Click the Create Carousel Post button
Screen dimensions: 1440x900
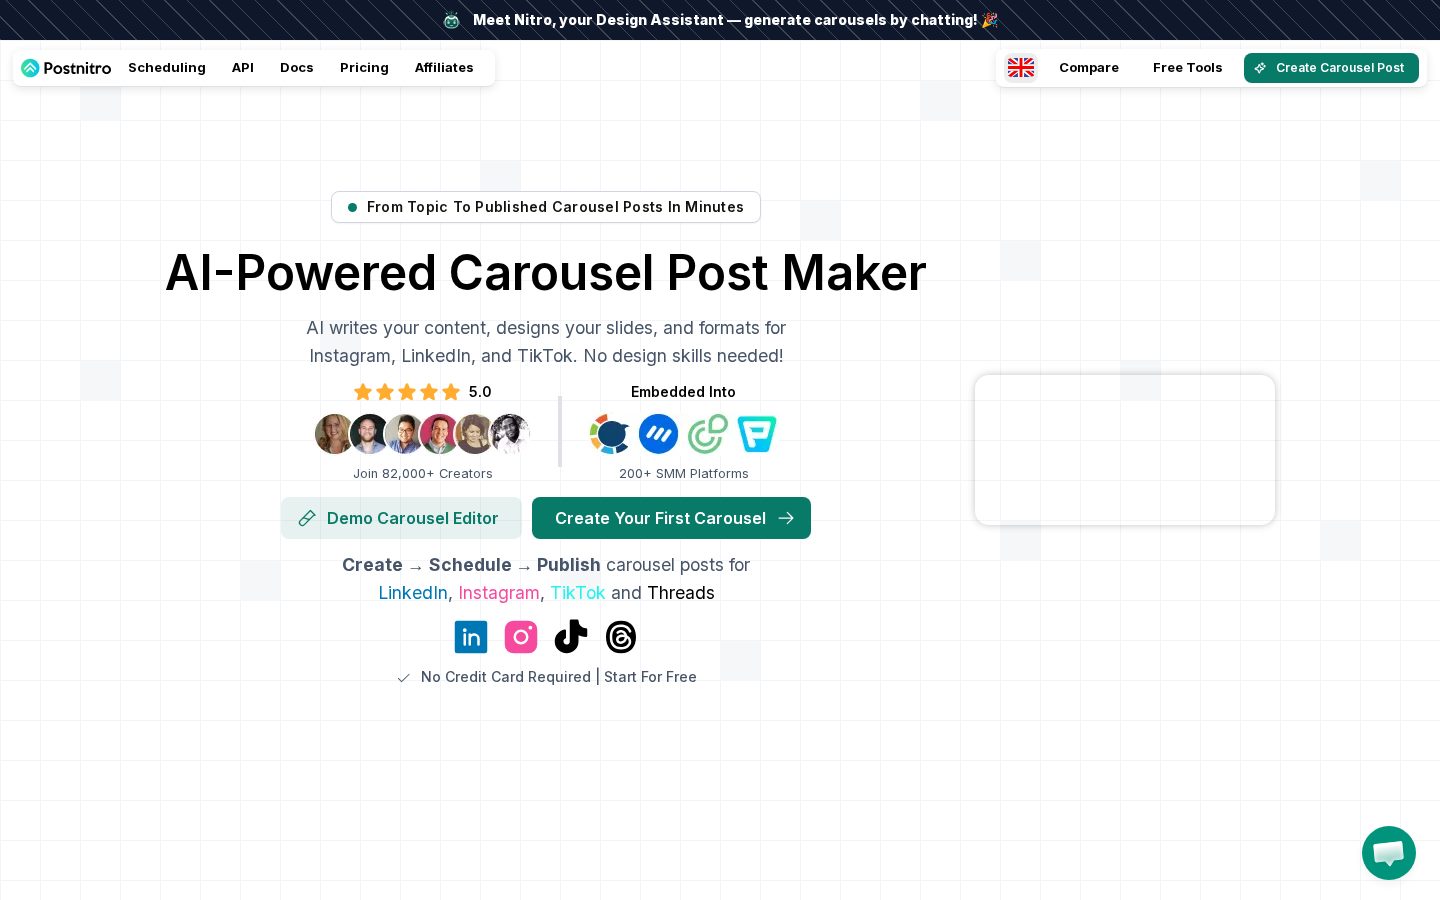pyautogui.click(x=1331, y=68)
